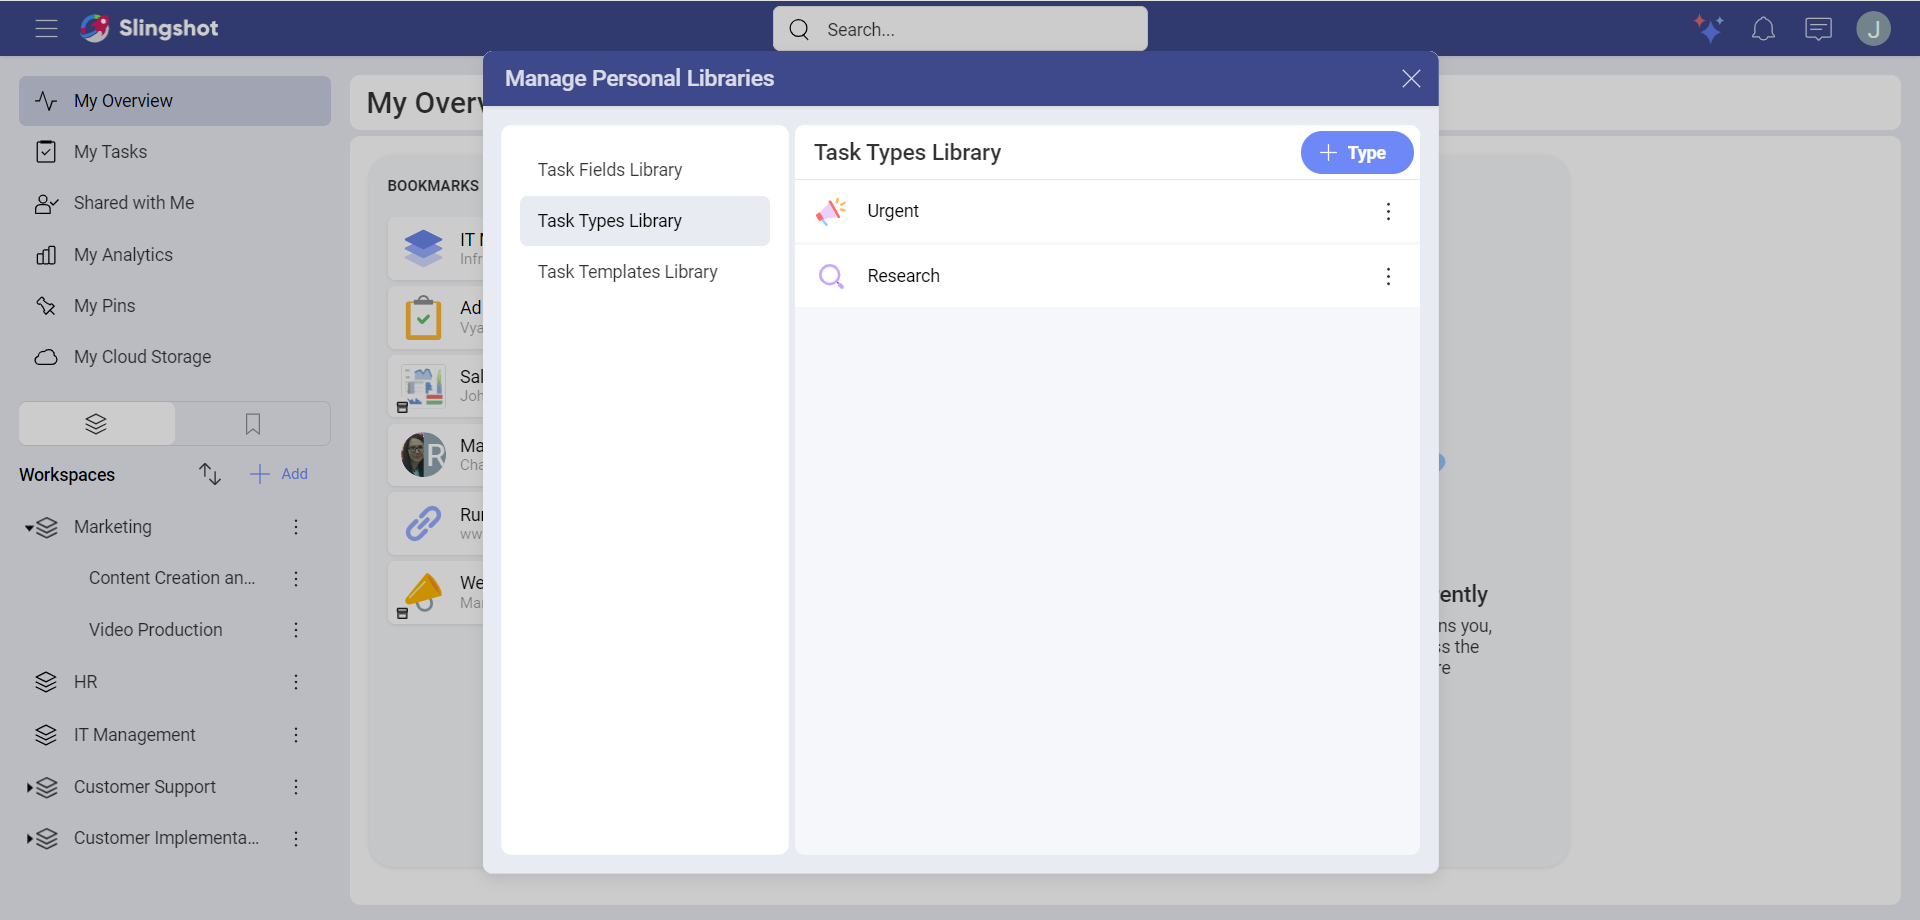The width and height of the screenshot is (1920, 920).
Task: Open the Urgent type row
Action: click(x=1107, y=211)
